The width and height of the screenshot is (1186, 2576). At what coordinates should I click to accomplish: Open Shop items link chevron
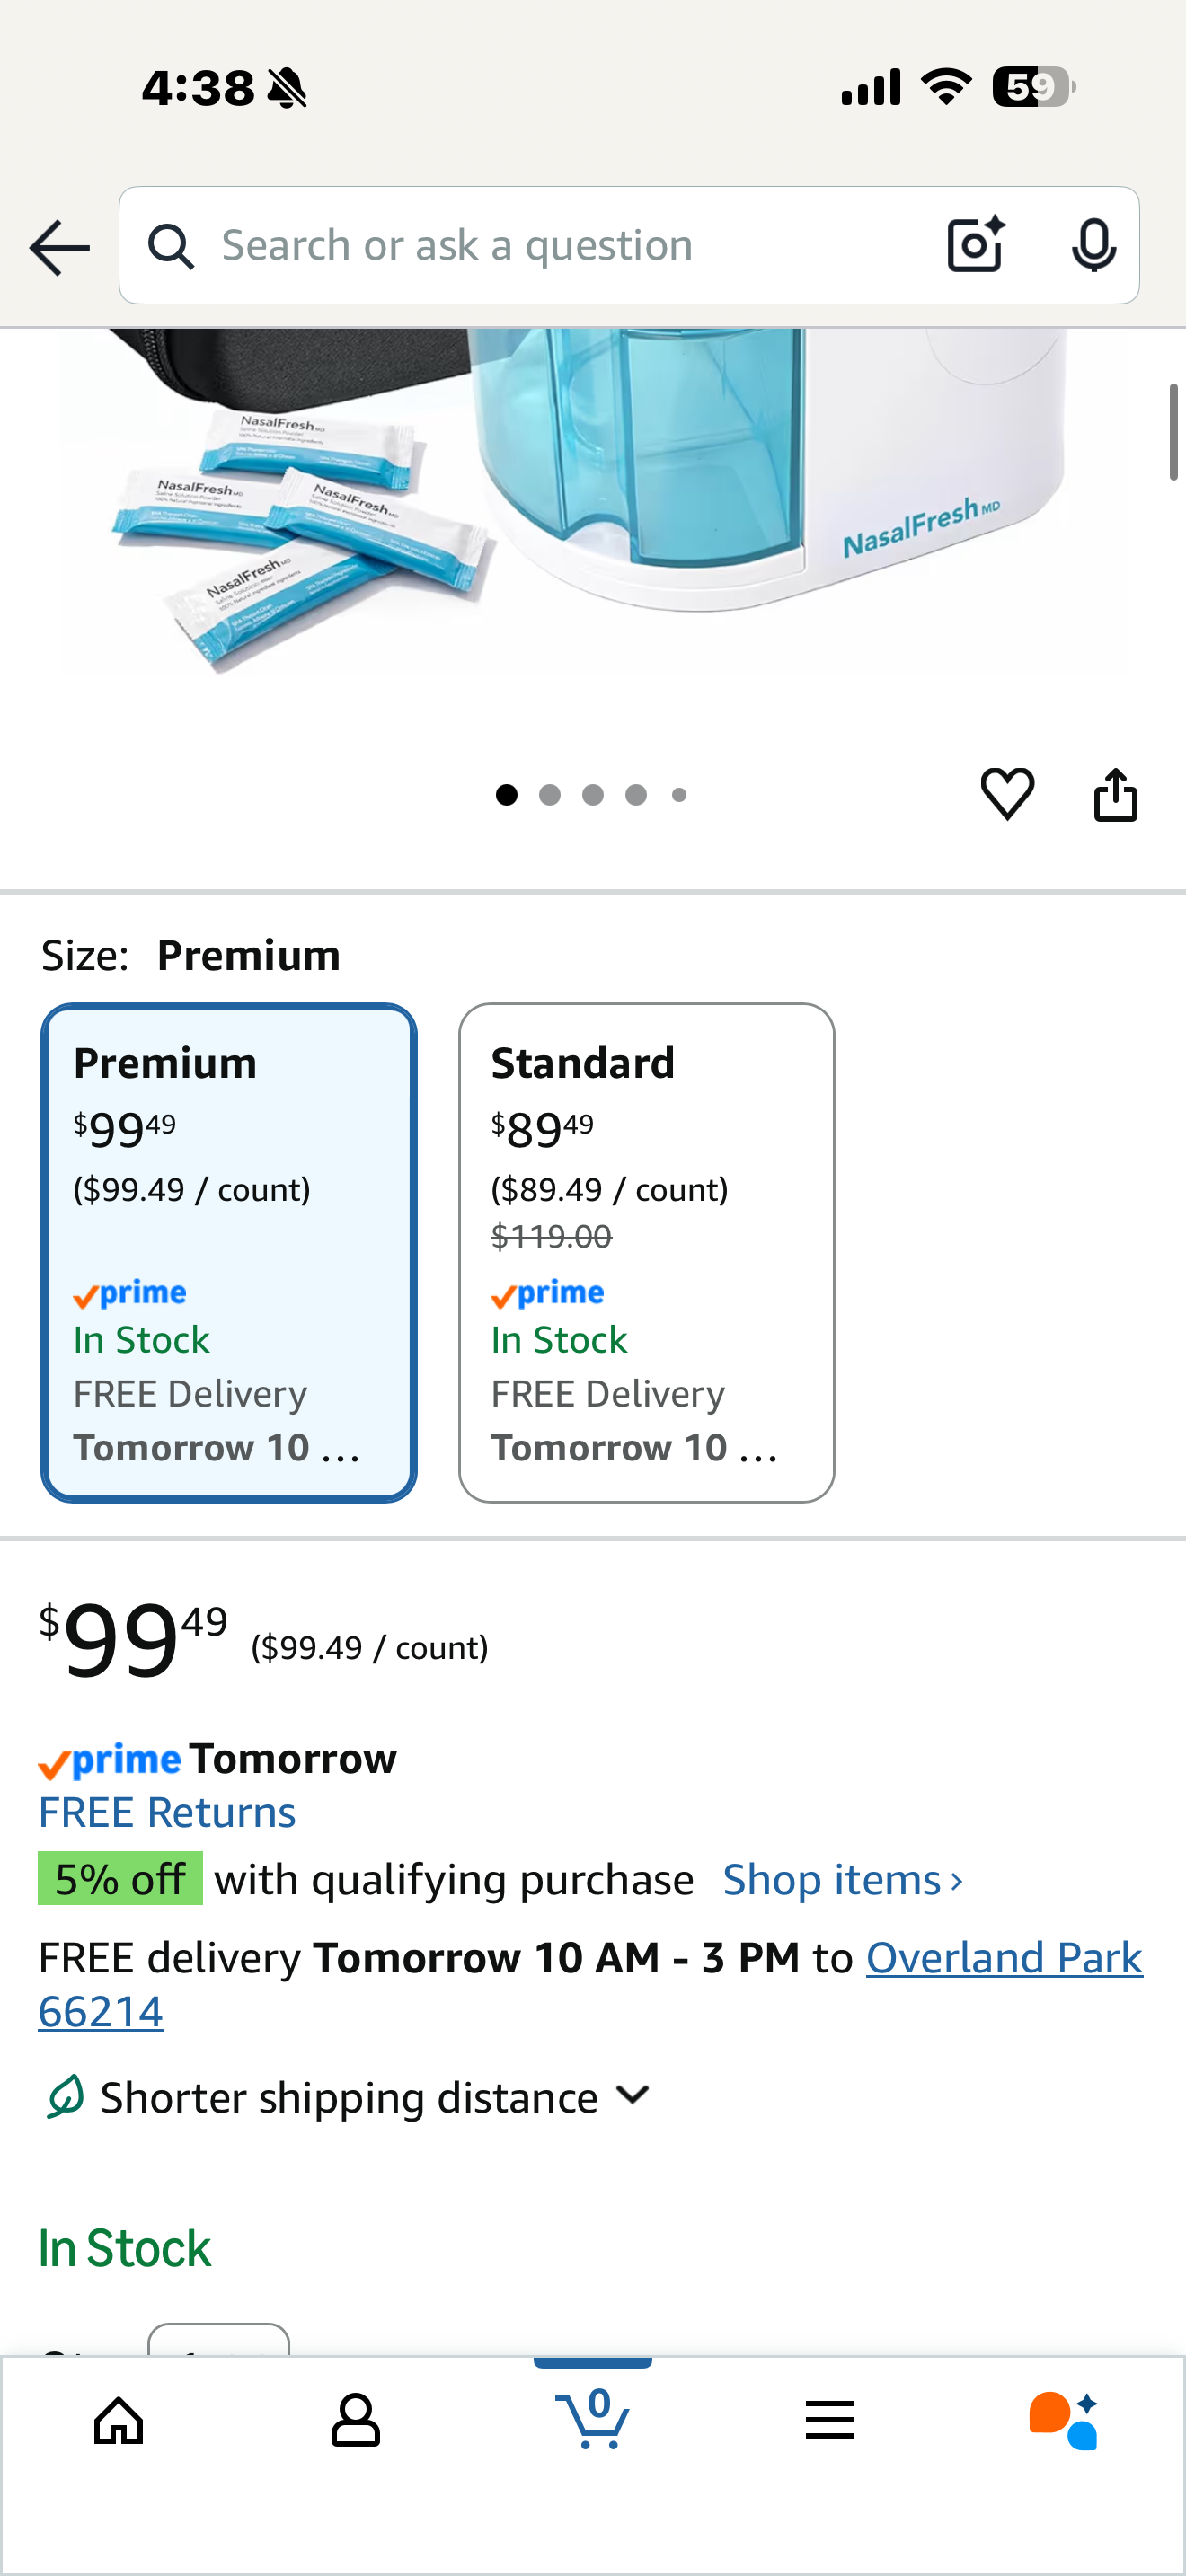pyautogui.click(x=843, y=1880)
